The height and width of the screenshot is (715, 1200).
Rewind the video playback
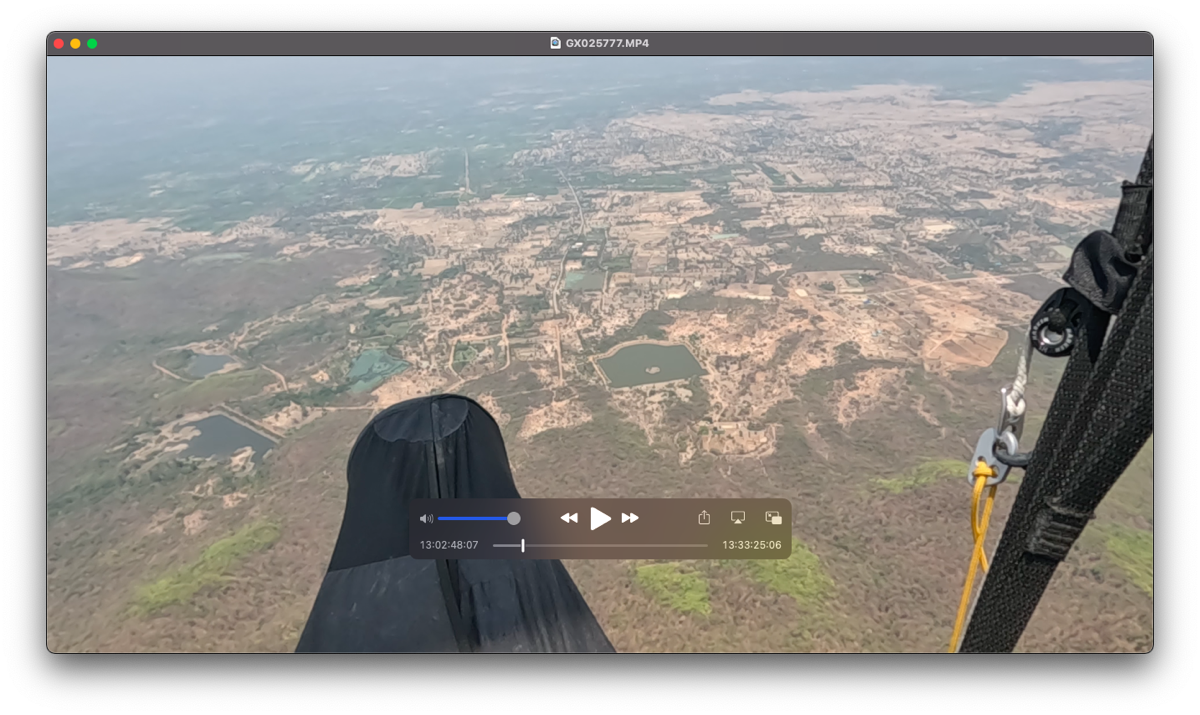click(569, 518)
